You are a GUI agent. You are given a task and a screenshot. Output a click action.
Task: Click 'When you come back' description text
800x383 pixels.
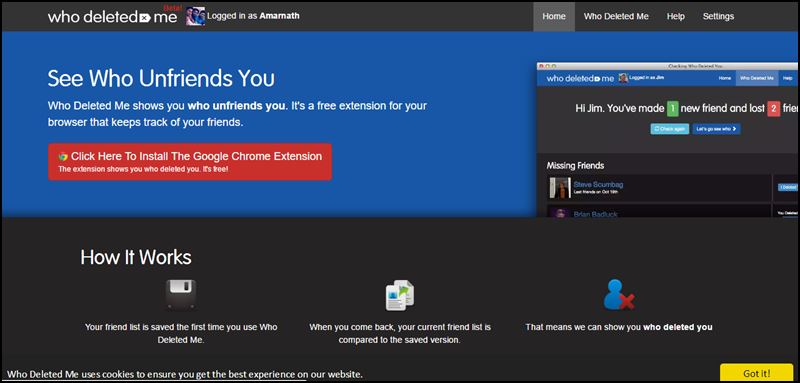tap(399, 333)
